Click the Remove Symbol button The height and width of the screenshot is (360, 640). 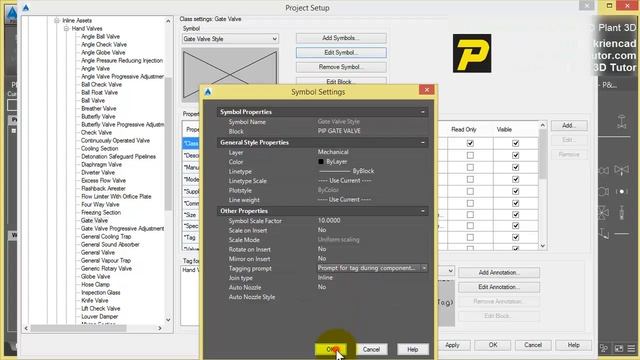341,67
